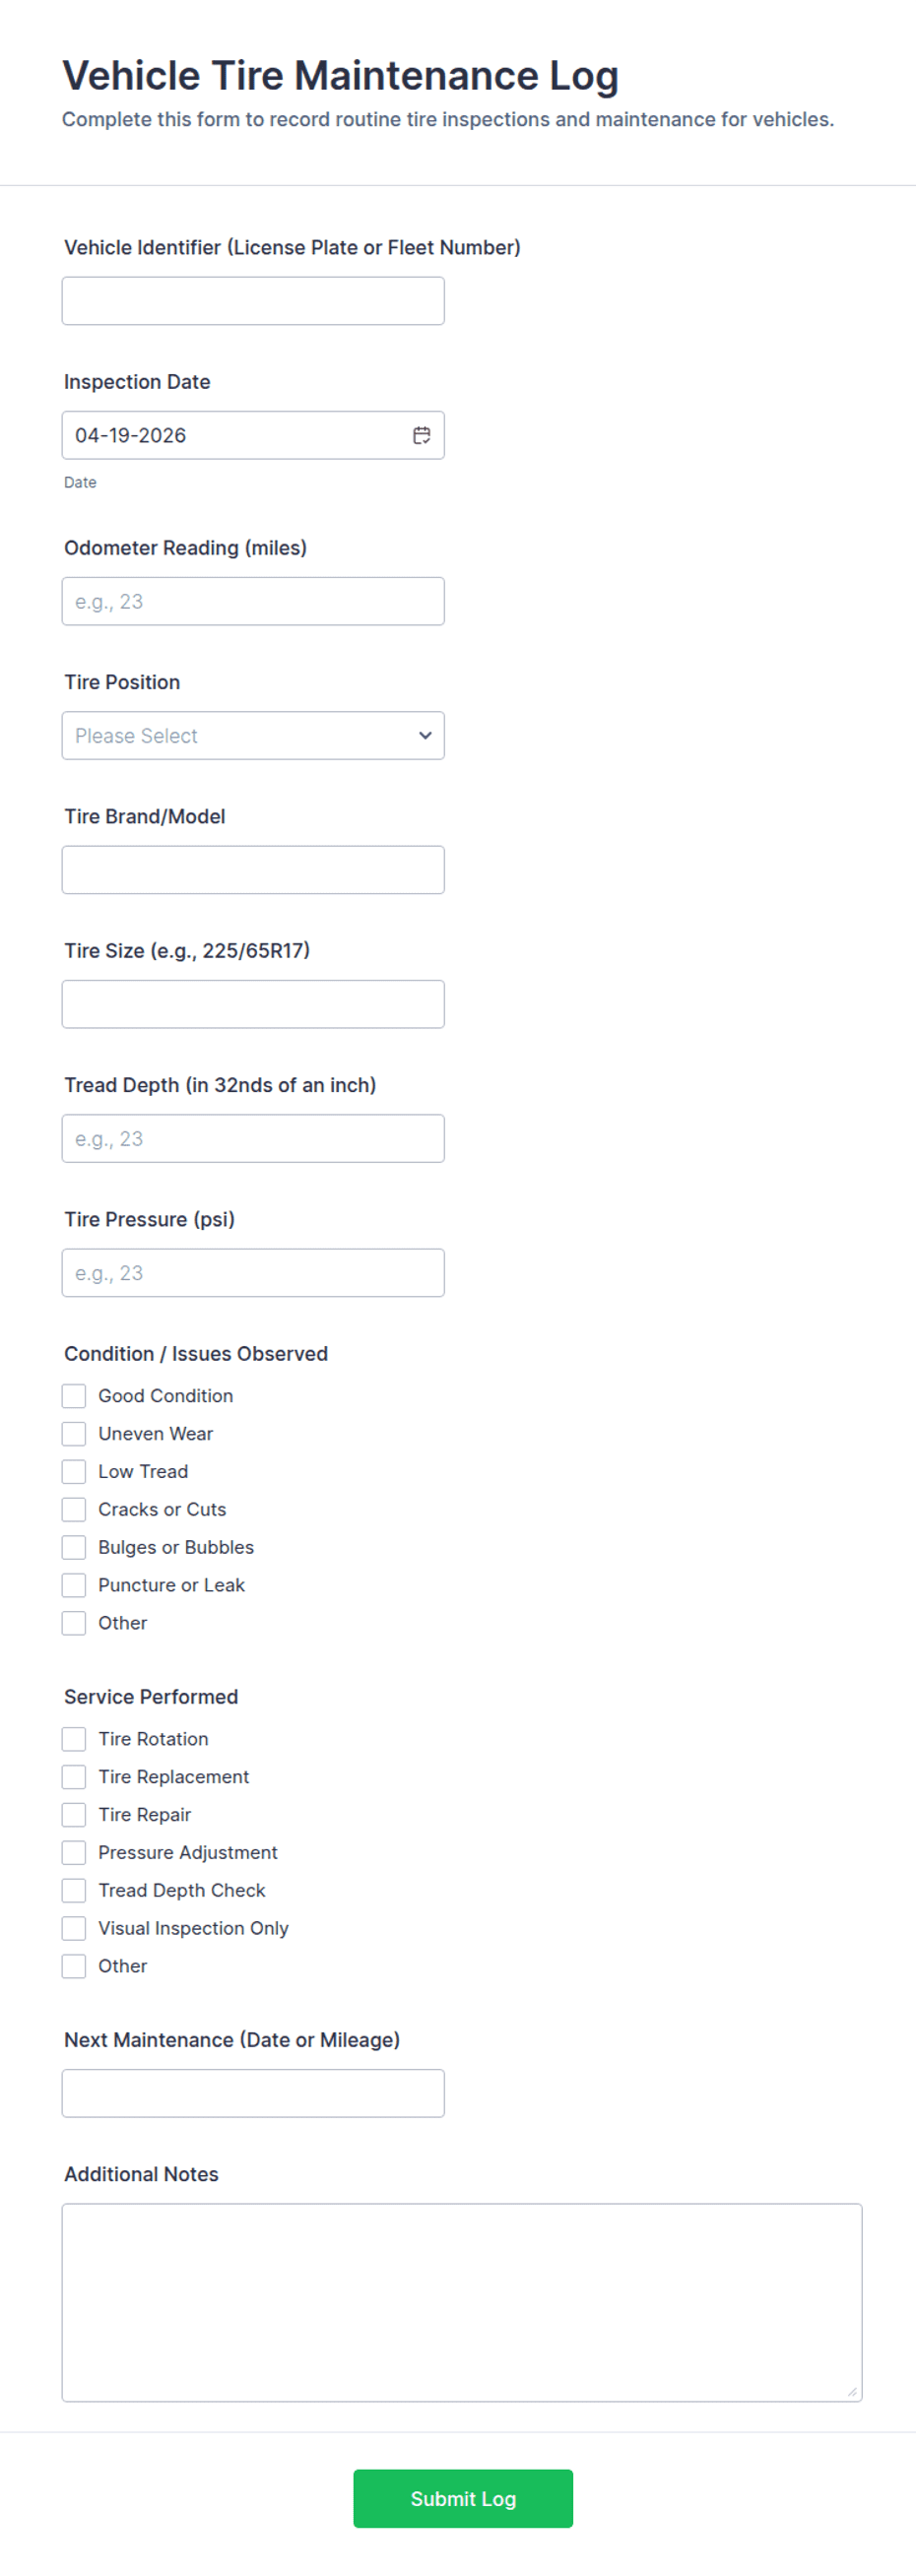Click the Additional Notes resize handle
Viewport: 916px width, 2576px height.
[852, 2392]
